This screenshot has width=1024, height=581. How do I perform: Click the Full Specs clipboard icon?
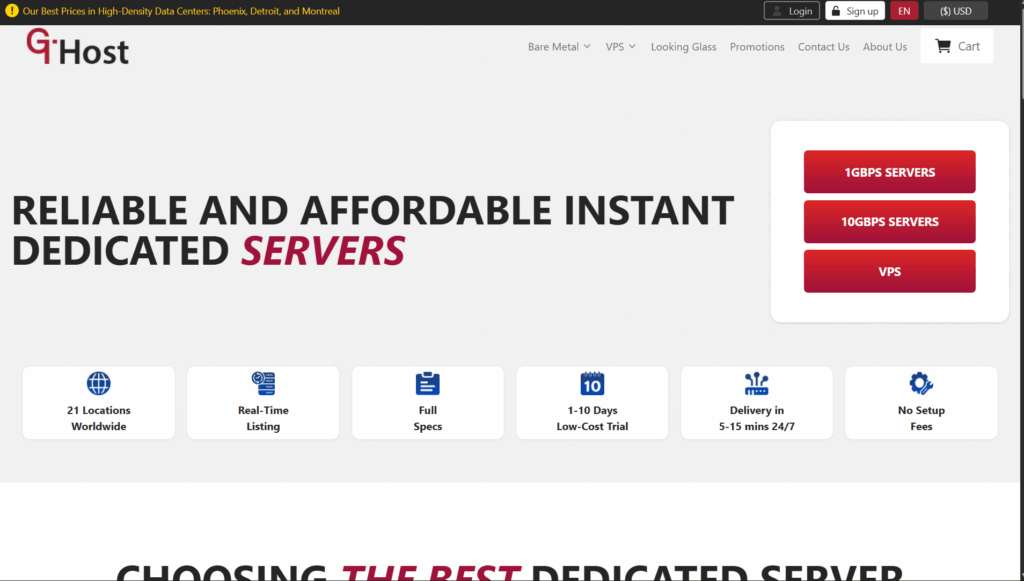[428, 383]
